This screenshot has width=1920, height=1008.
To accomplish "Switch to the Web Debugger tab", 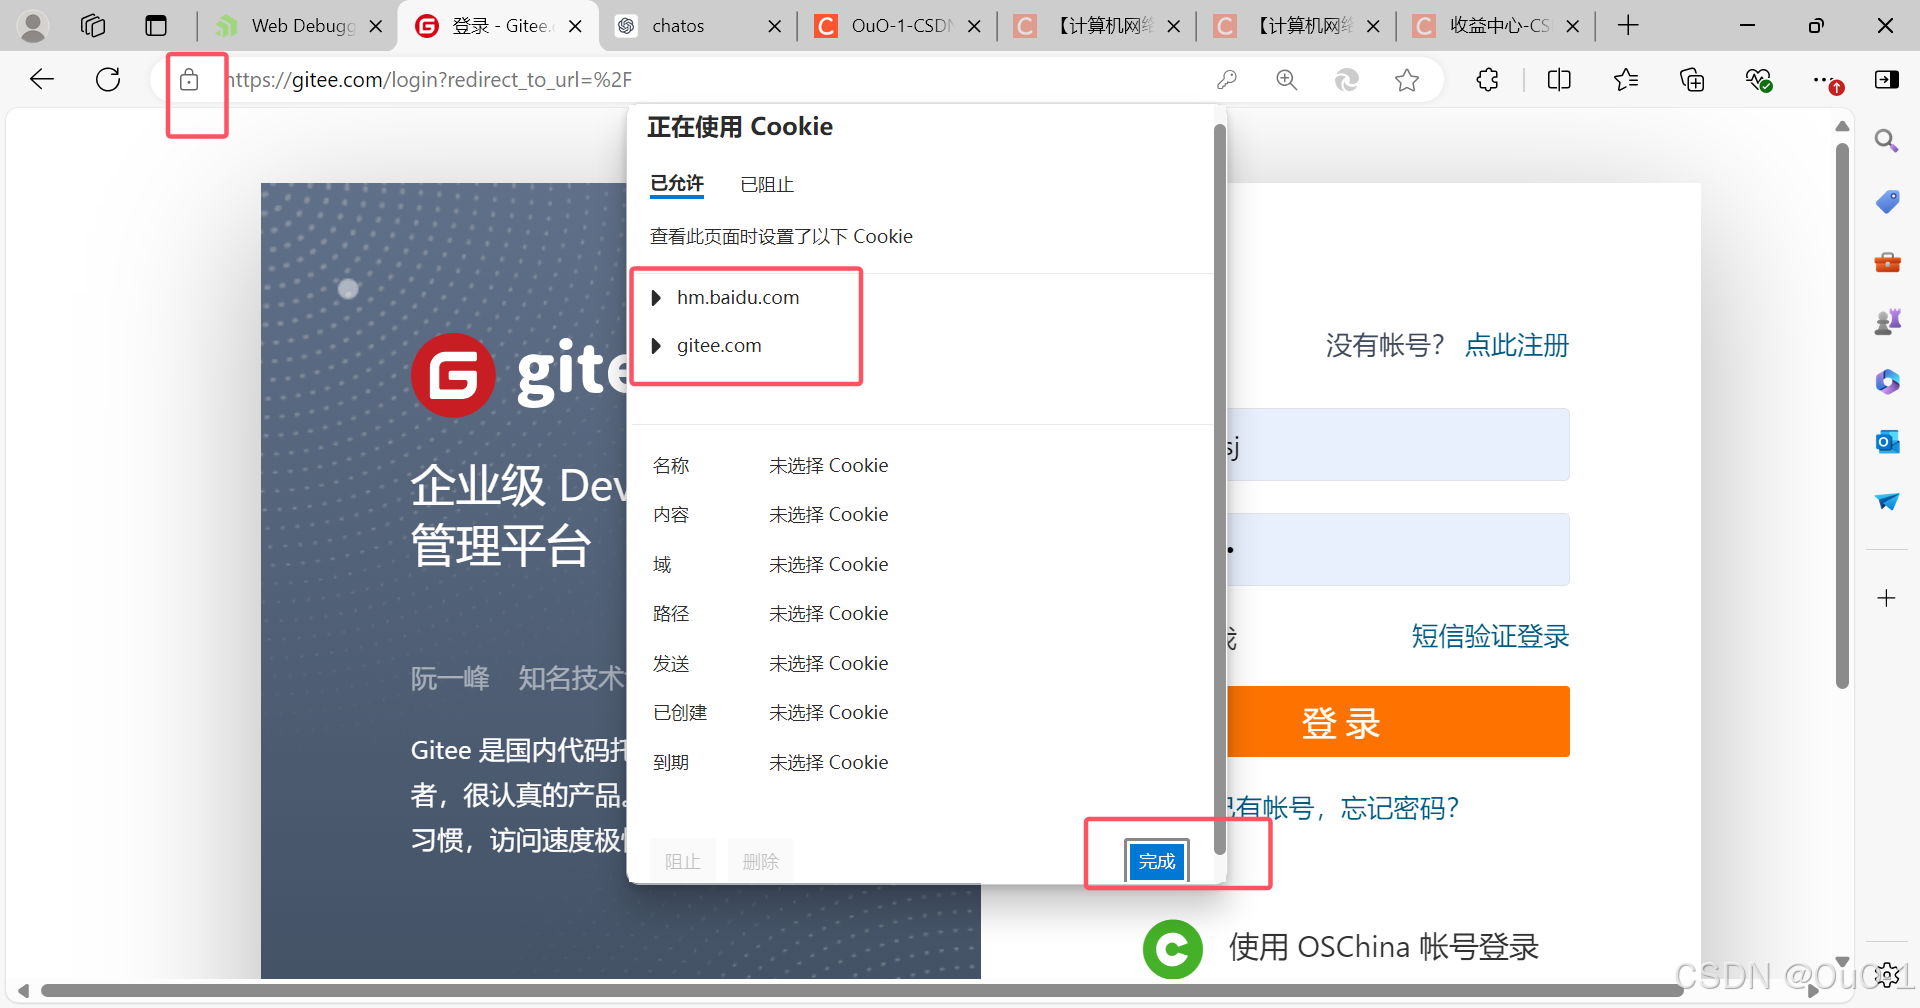I will [302, 26].
